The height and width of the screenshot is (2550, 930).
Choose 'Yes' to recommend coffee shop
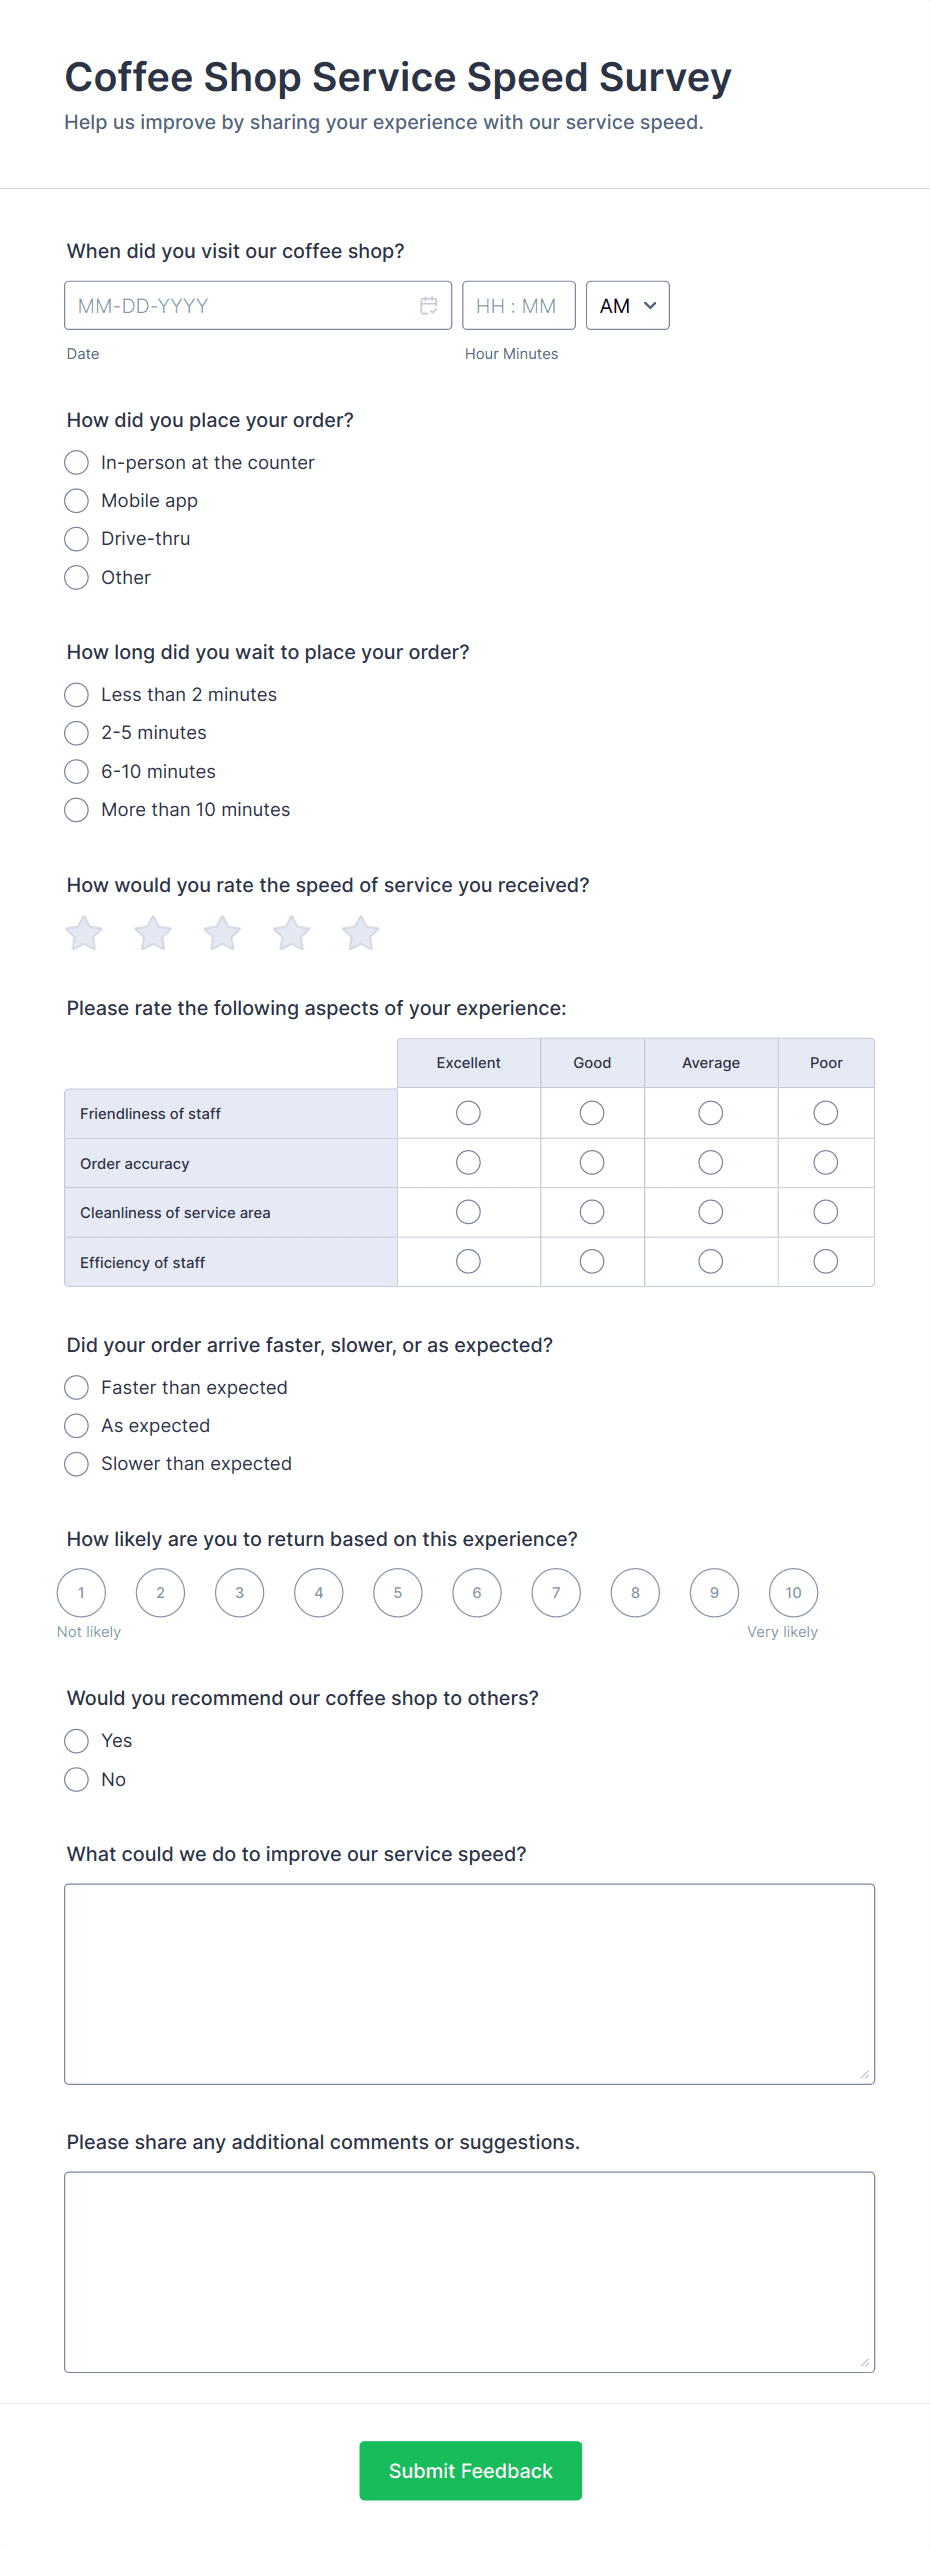click(77, 1741)
